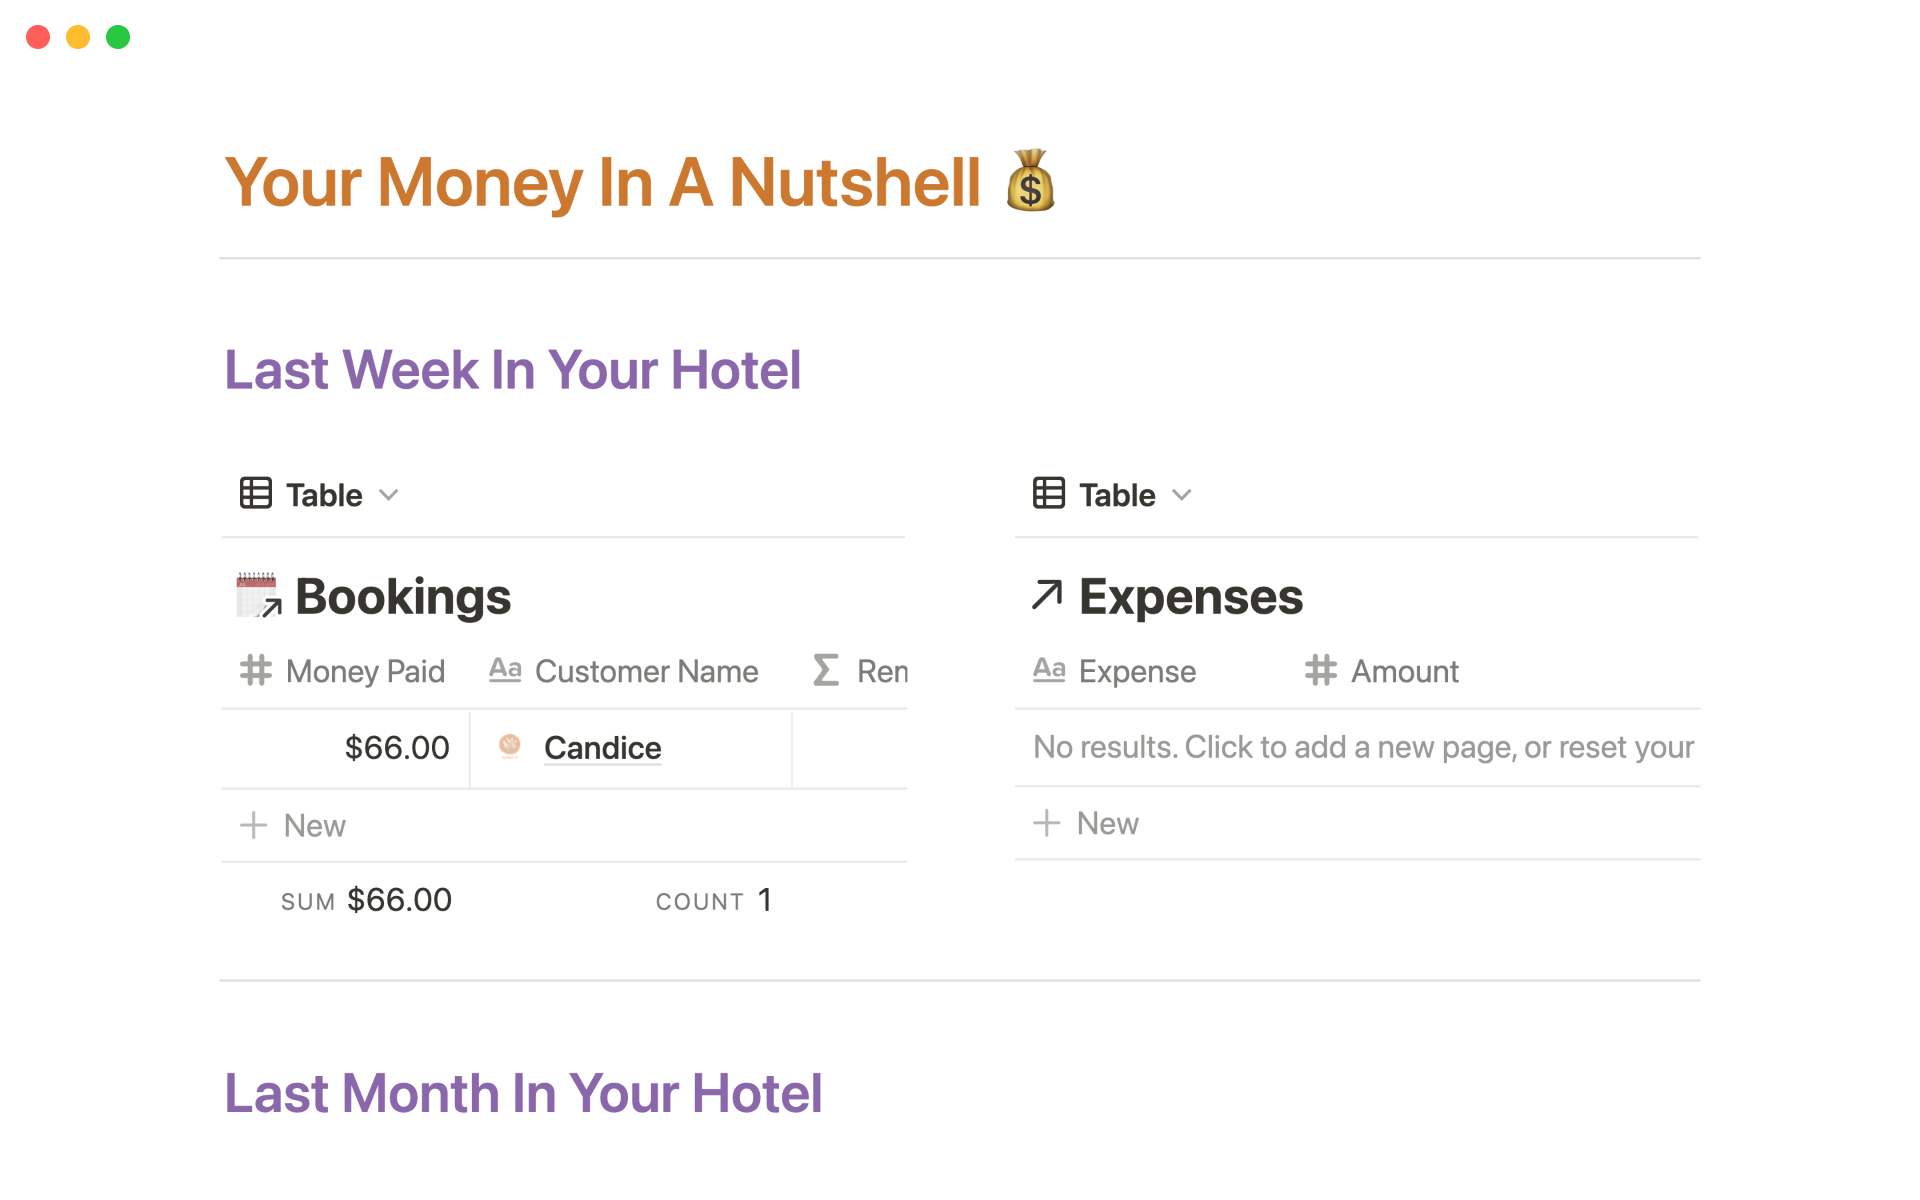Open the Candice booking page
The width and height of the screenshot is (1920, 1200).
coord(603,748)
